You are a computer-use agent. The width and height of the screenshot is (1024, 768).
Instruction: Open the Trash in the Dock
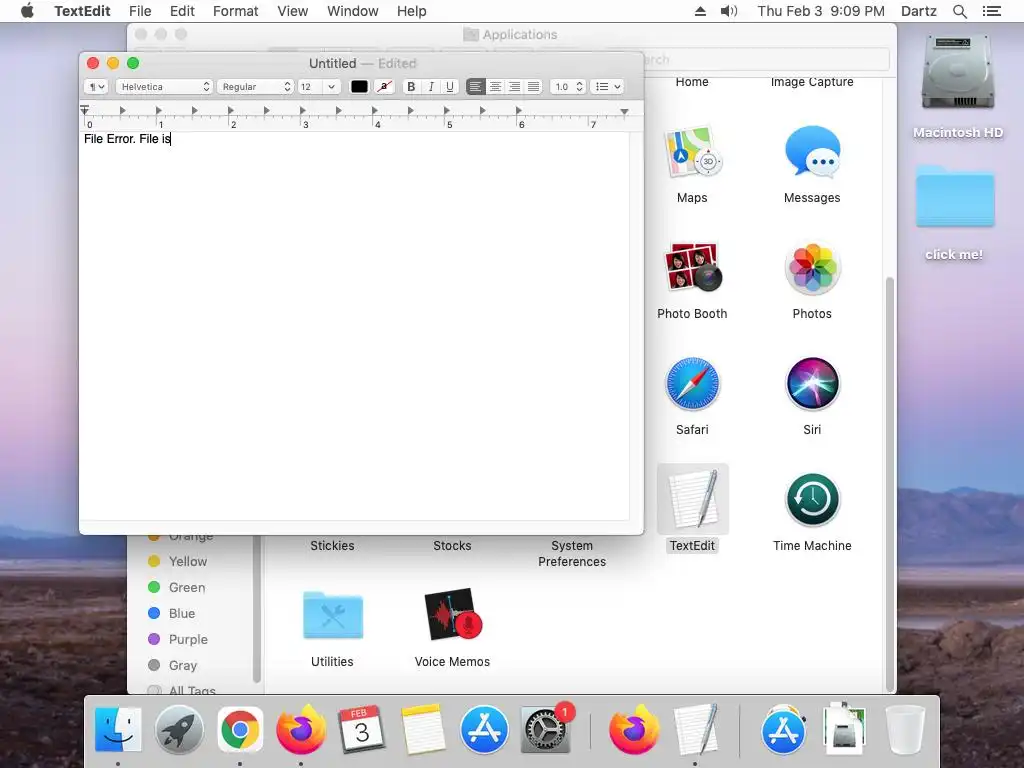905,729
